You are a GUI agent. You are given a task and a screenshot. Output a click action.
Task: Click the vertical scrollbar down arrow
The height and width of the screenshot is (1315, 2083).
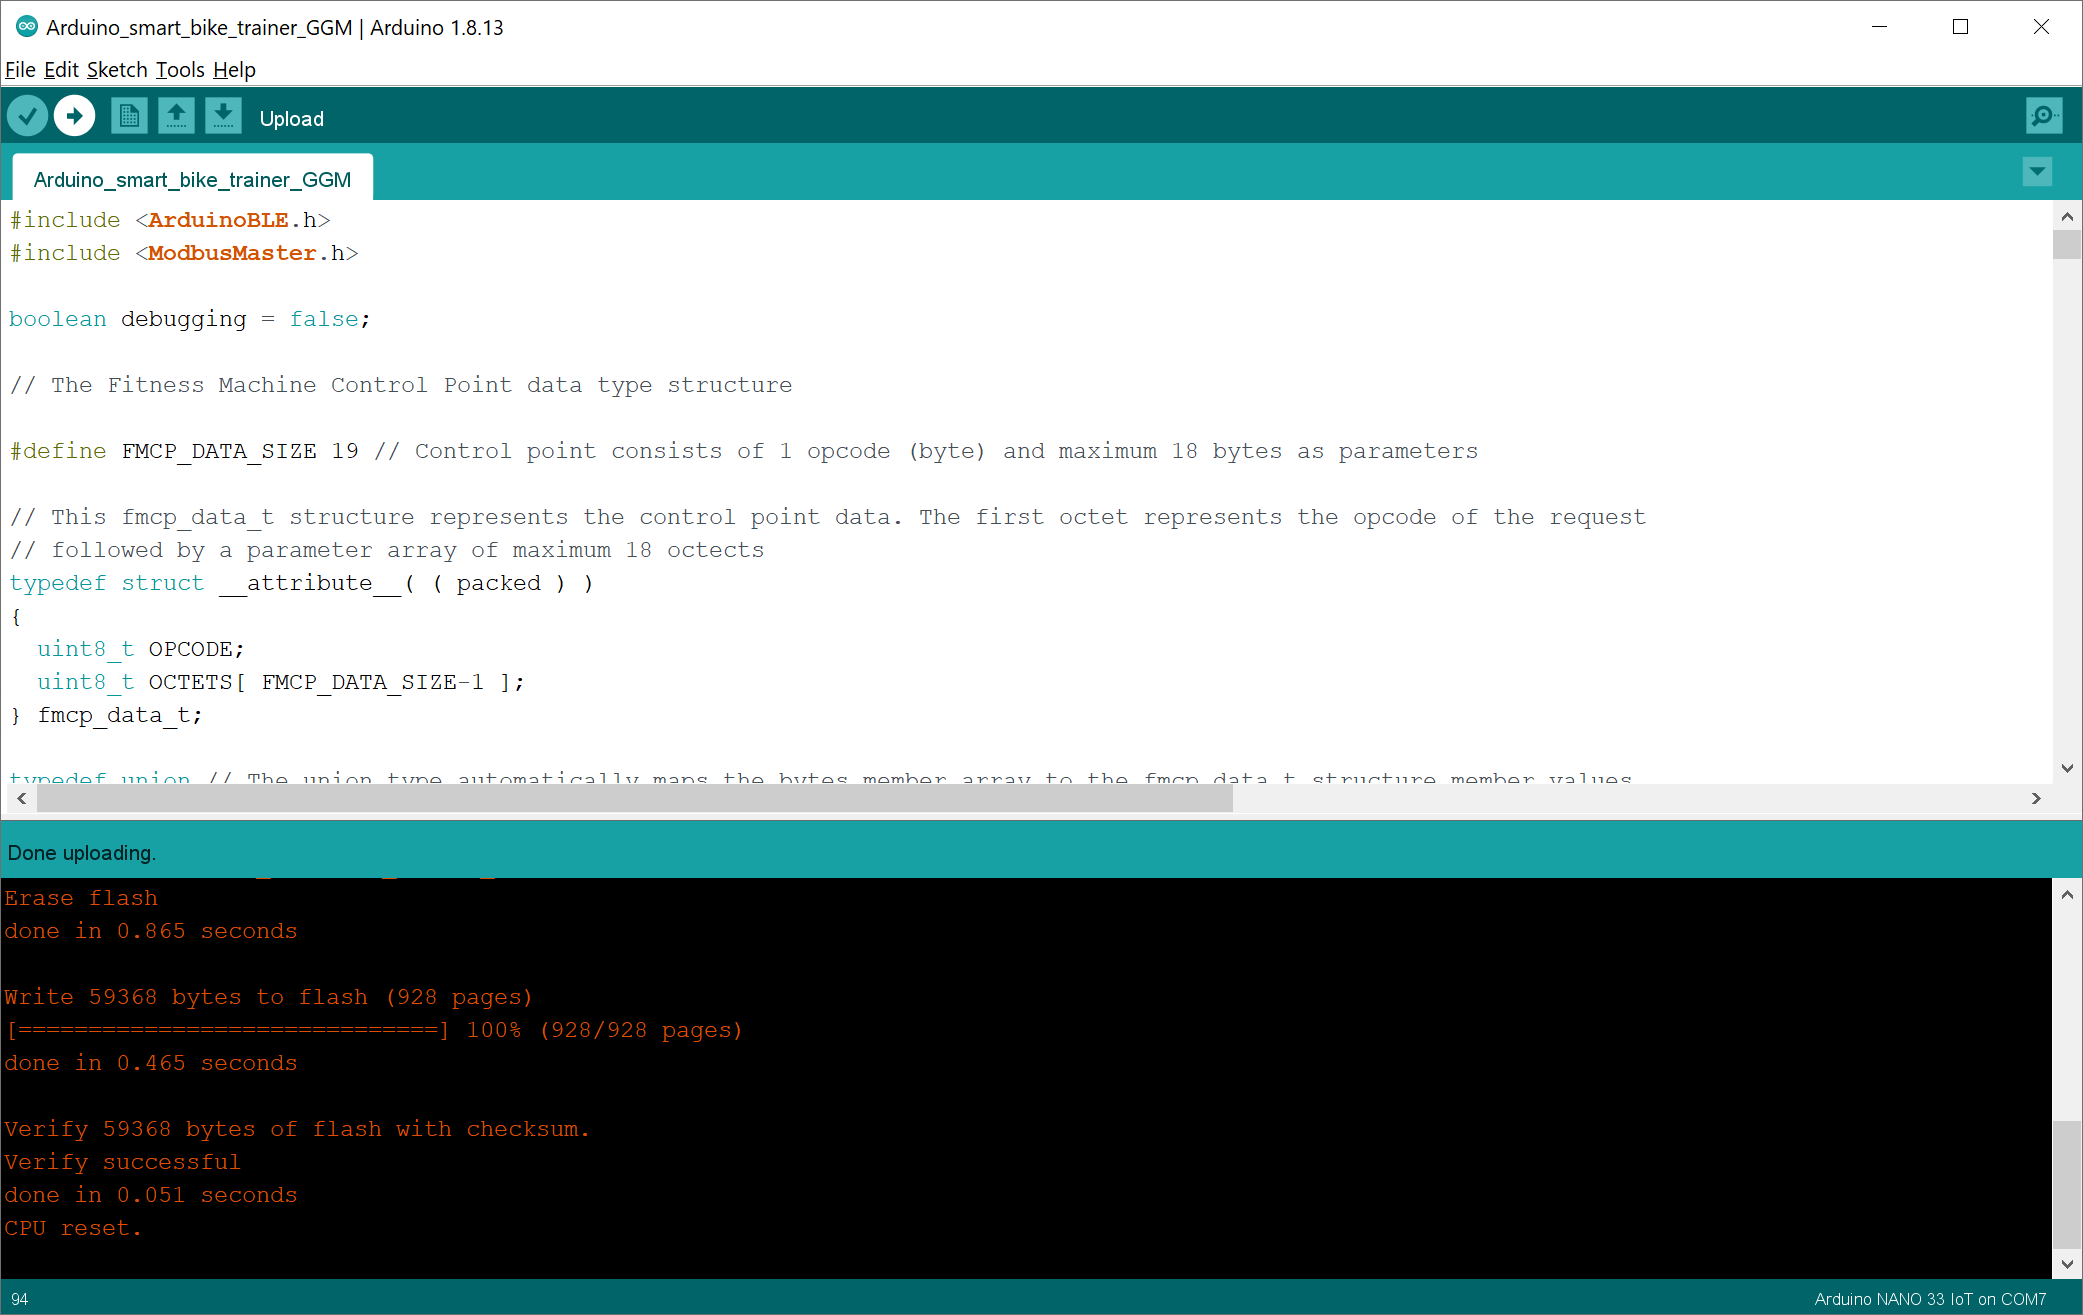tap(2067, 768)
